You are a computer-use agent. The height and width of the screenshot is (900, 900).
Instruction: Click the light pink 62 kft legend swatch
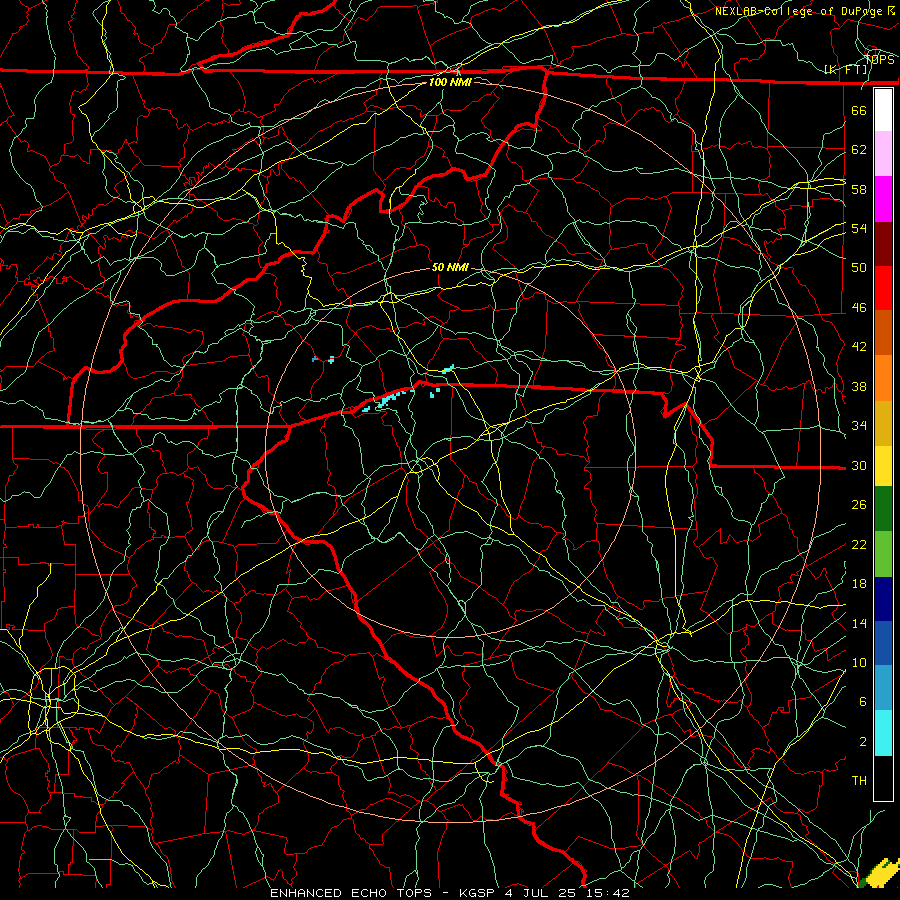(883, 154)
